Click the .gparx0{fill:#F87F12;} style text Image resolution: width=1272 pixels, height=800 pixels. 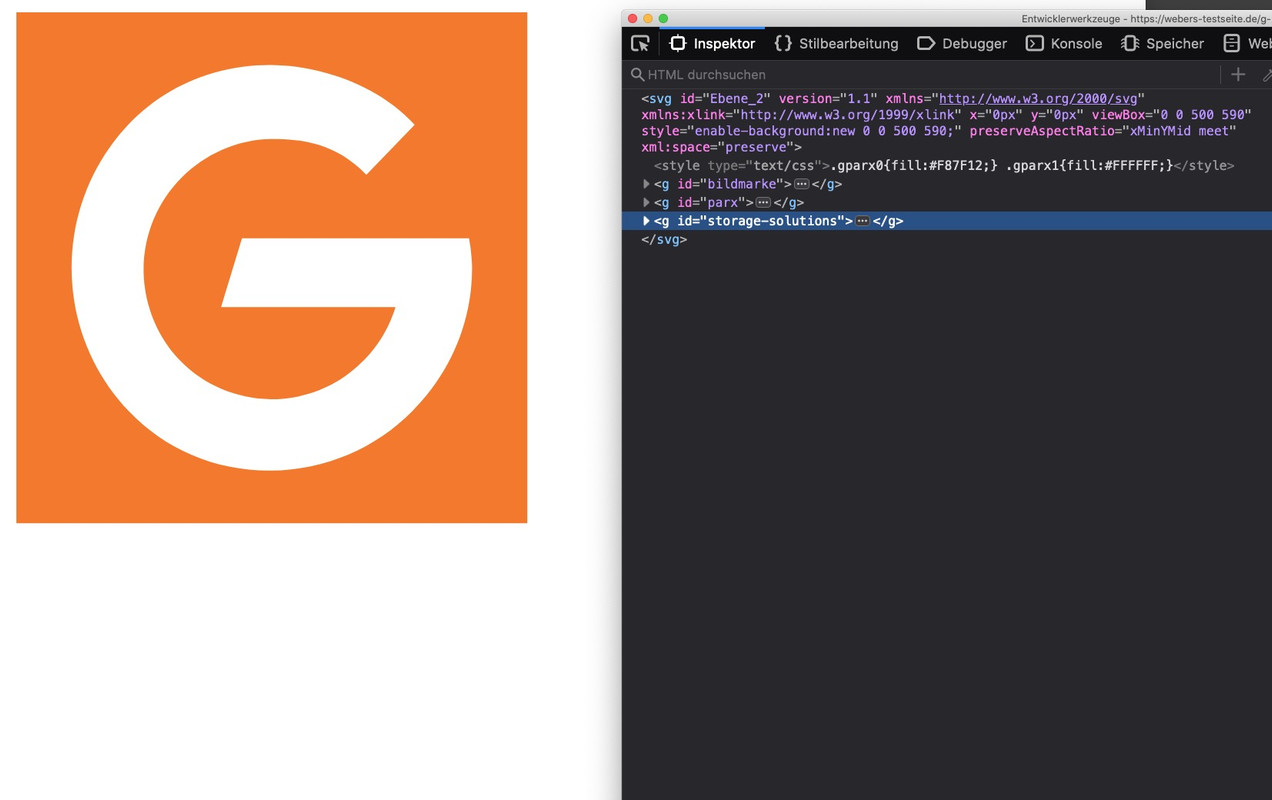pyautogui.click(x=914, y=166)
